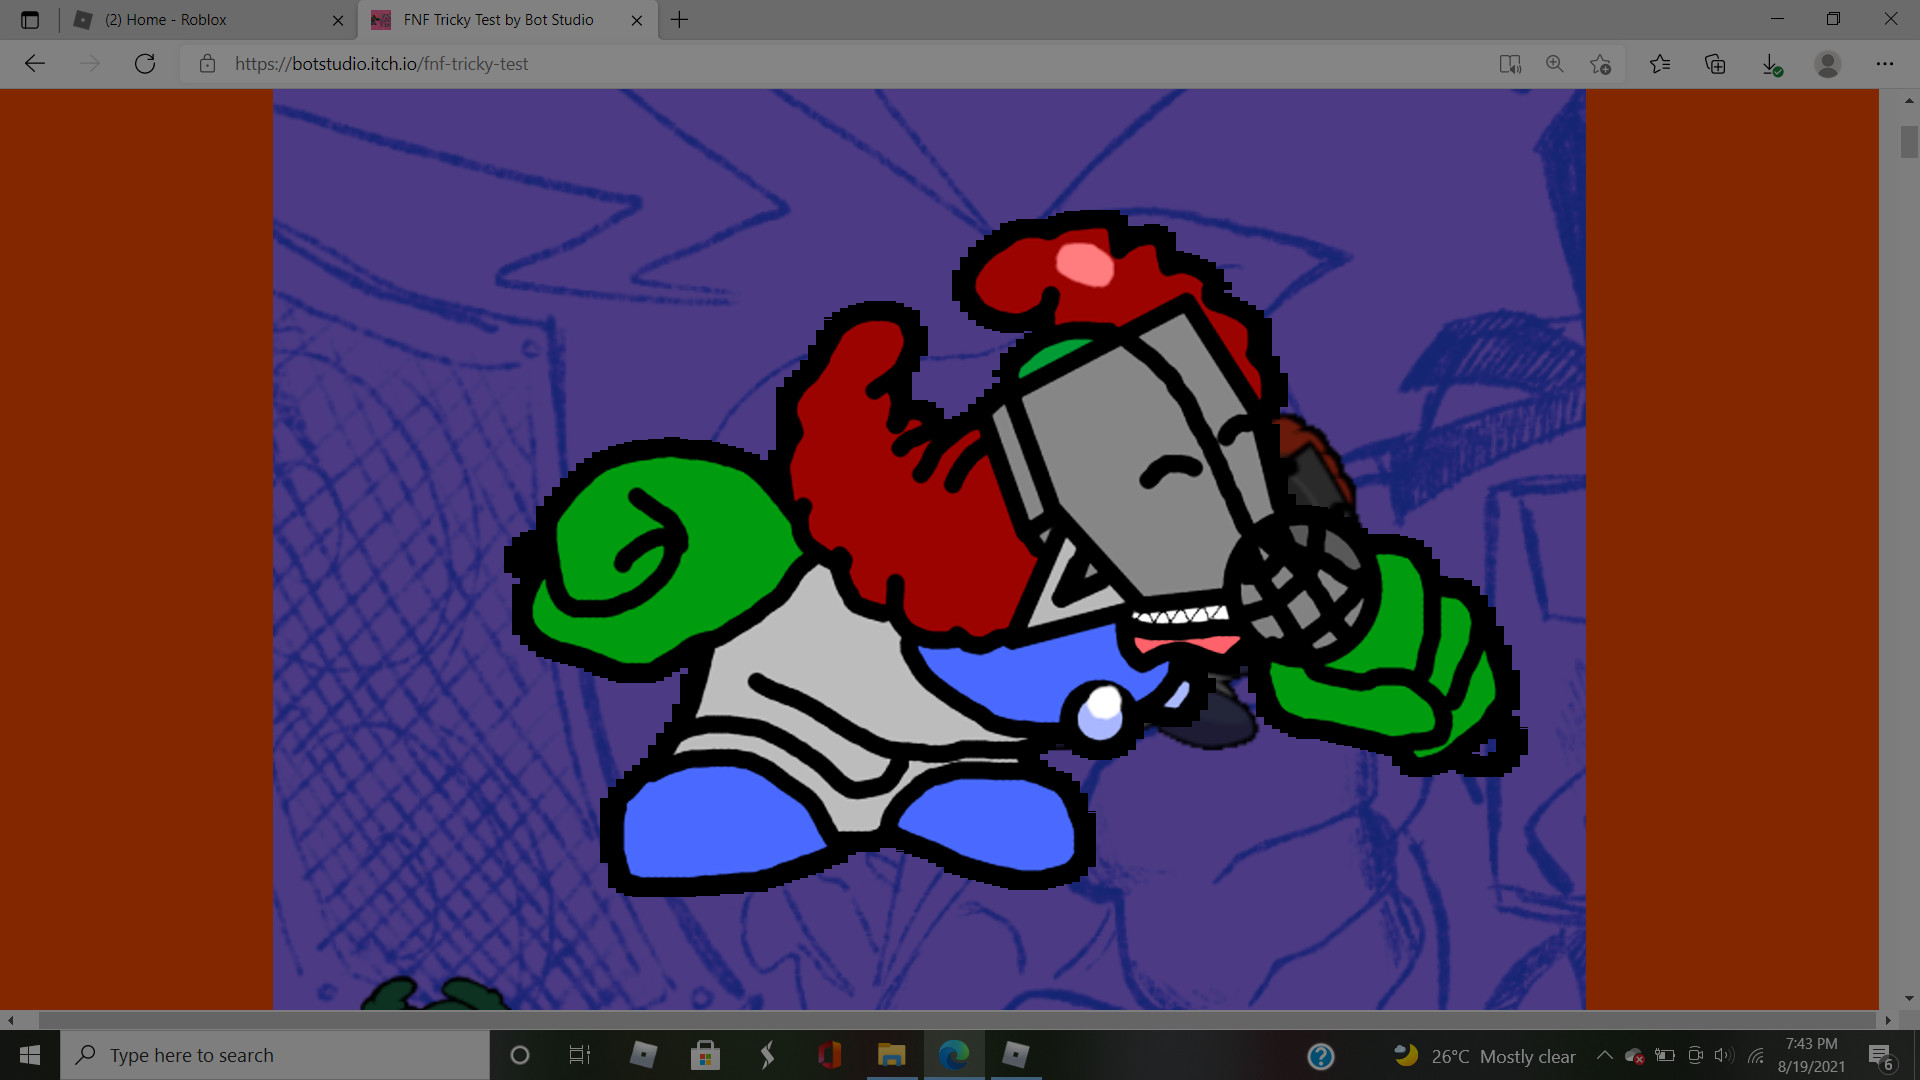Image resolution: width=1920 pixels, height=1080 pixels.
Task: Open File Explorer from the taskbar
Action: 891,1056
